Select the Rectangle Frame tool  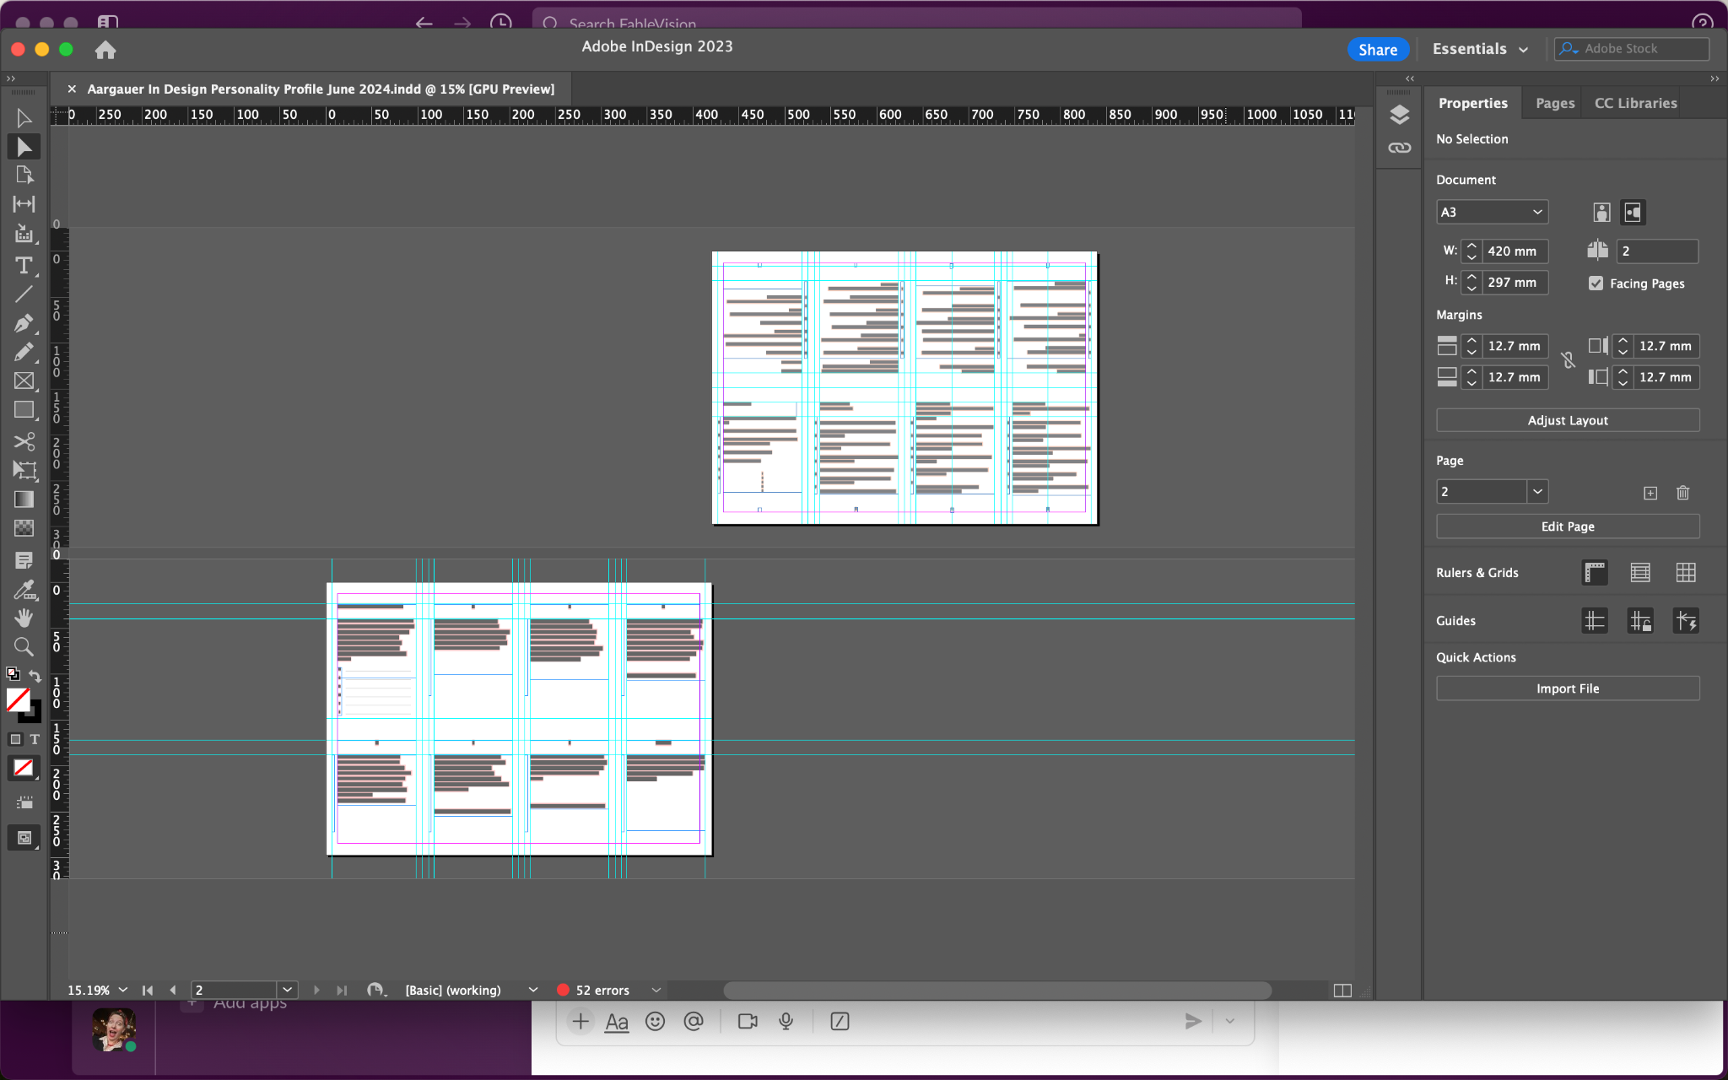(x=23, y=381)
